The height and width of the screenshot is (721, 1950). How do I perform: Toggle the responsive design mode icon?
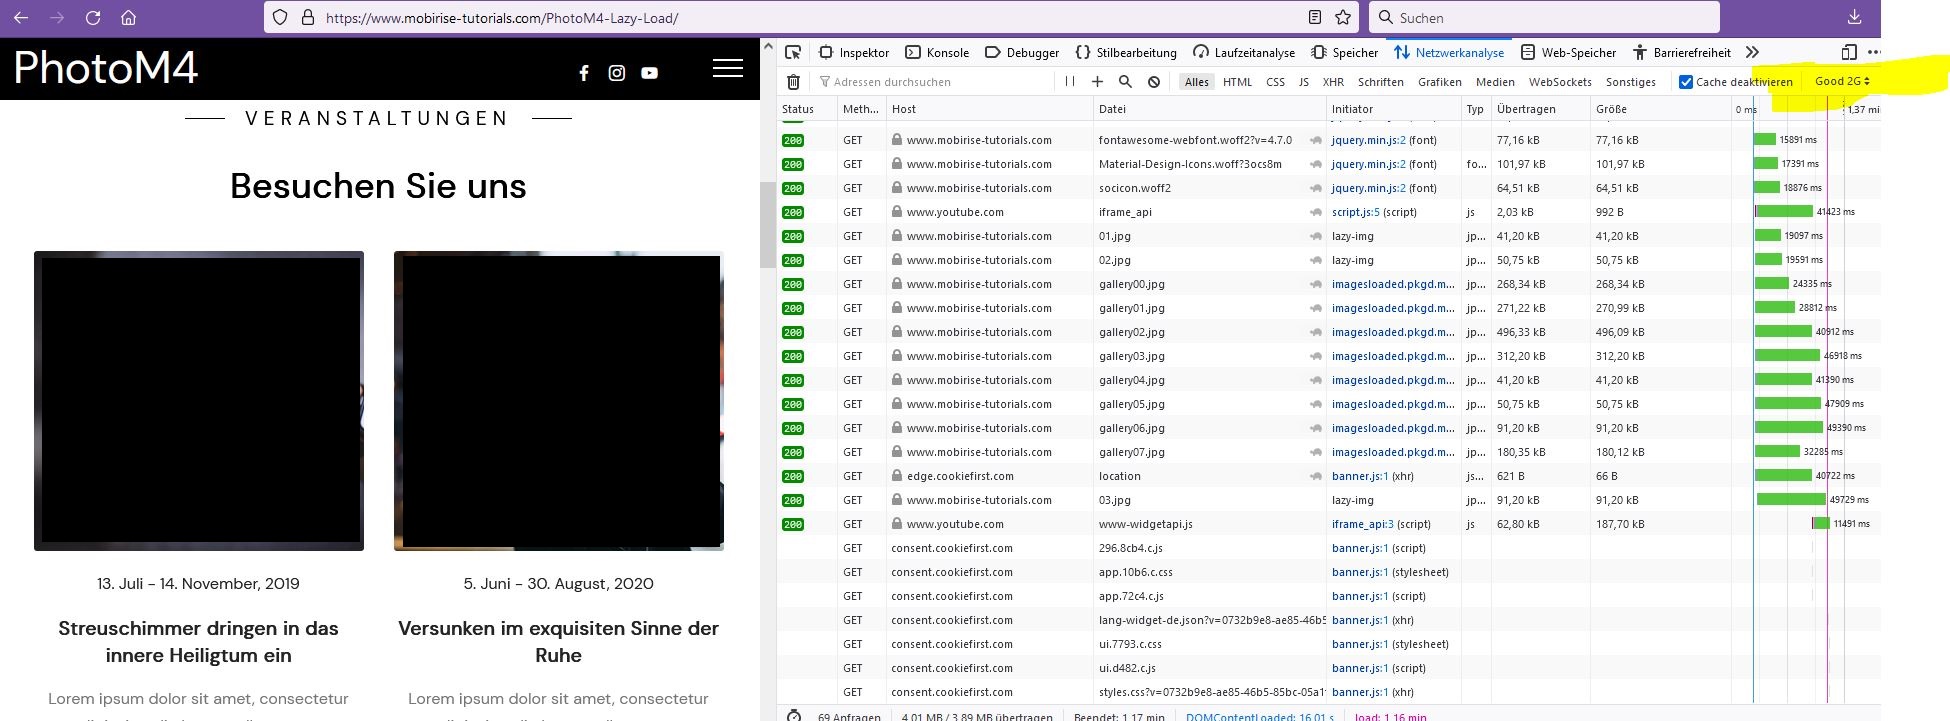1848,53
